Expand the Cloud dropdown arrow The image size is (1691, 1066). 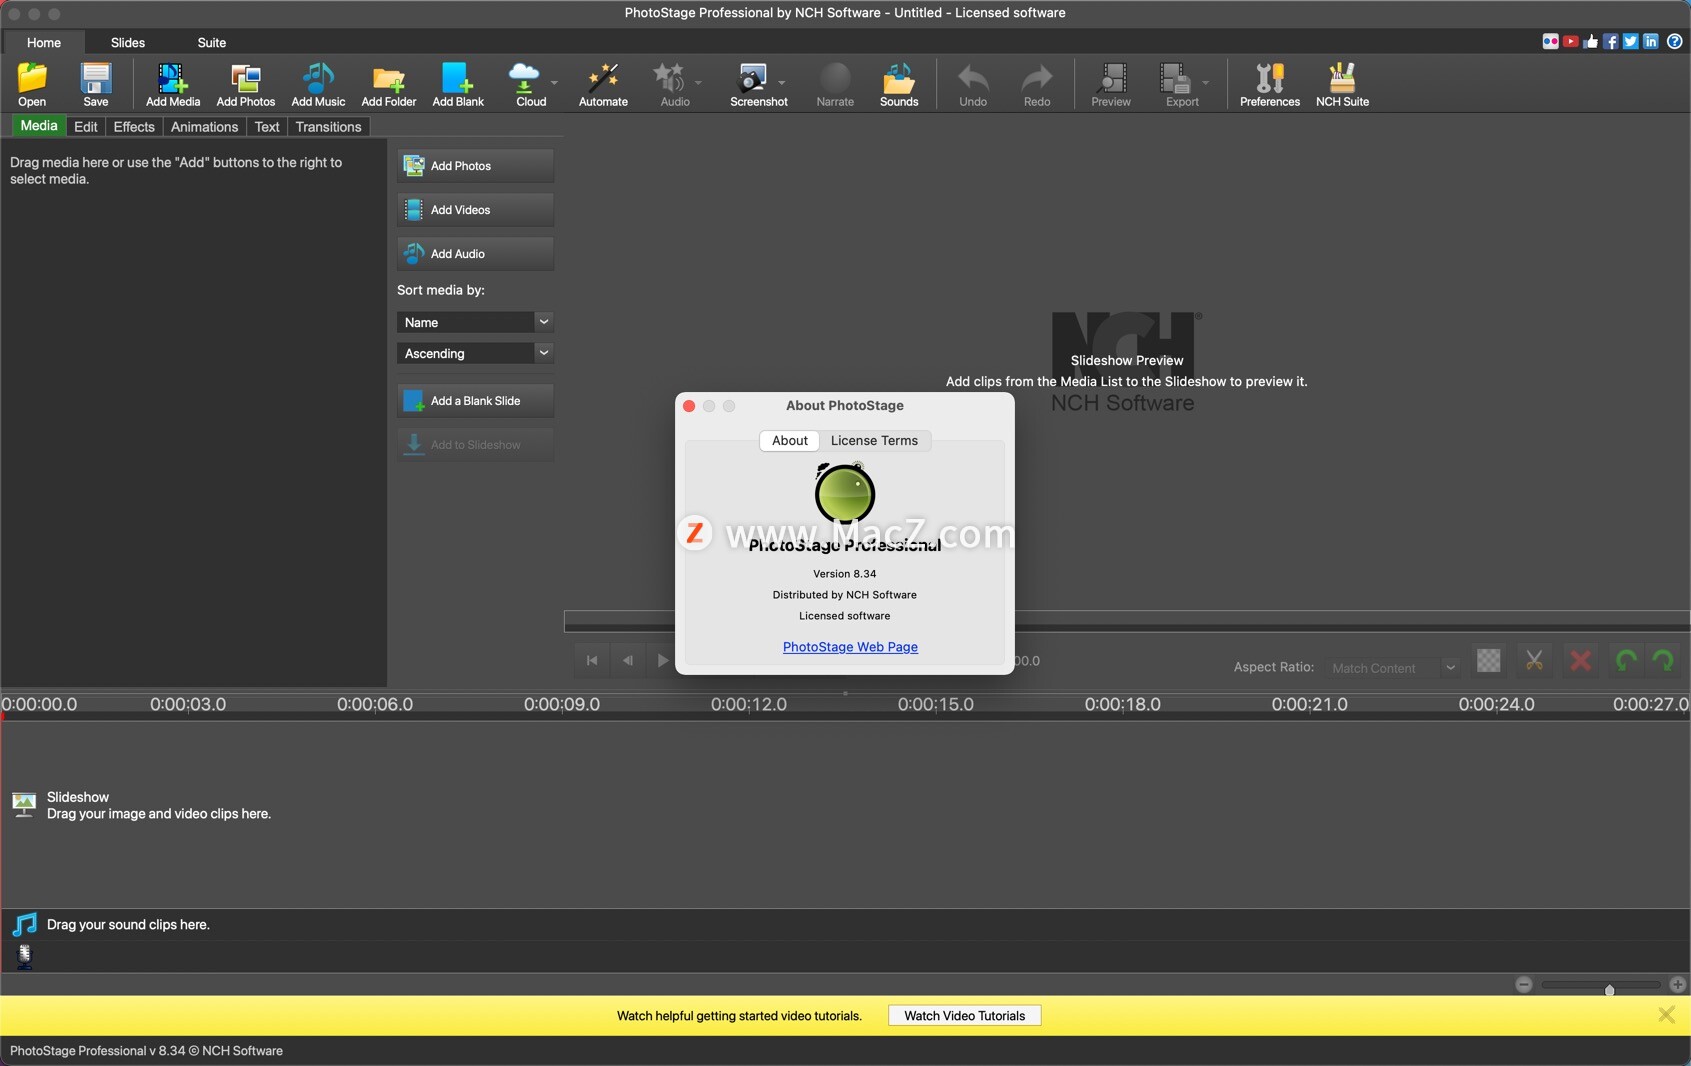coord(554,82)
